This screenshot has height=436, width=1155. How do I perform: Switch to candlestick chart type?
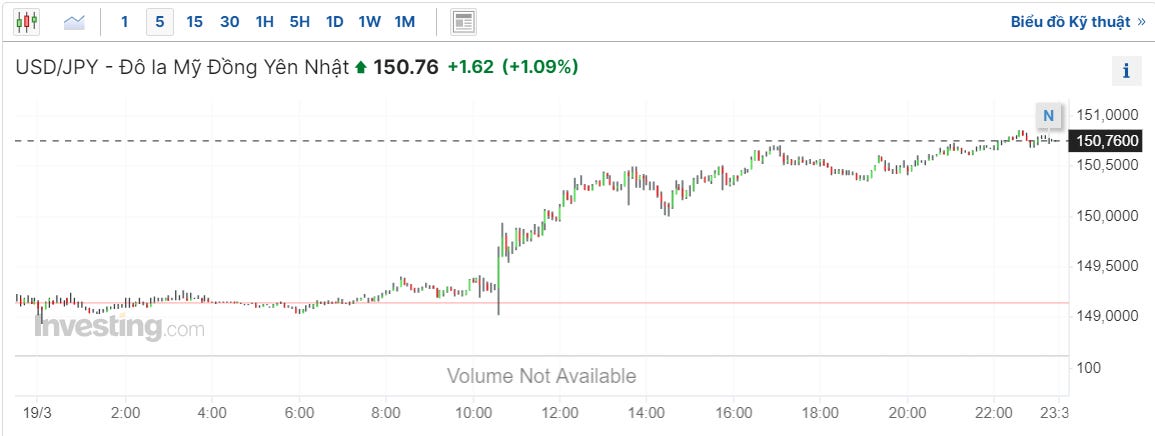[x=26, y=21]
